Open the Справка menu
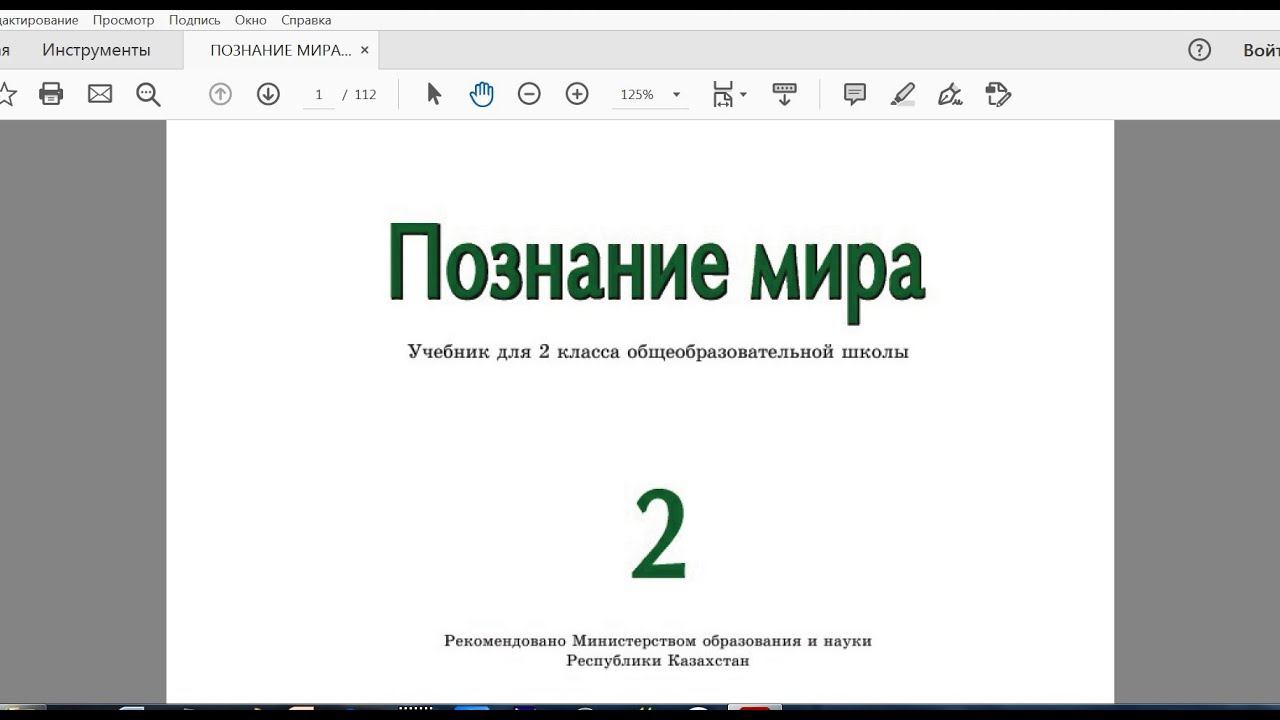The image size is (1280, 720). point(306,20)
